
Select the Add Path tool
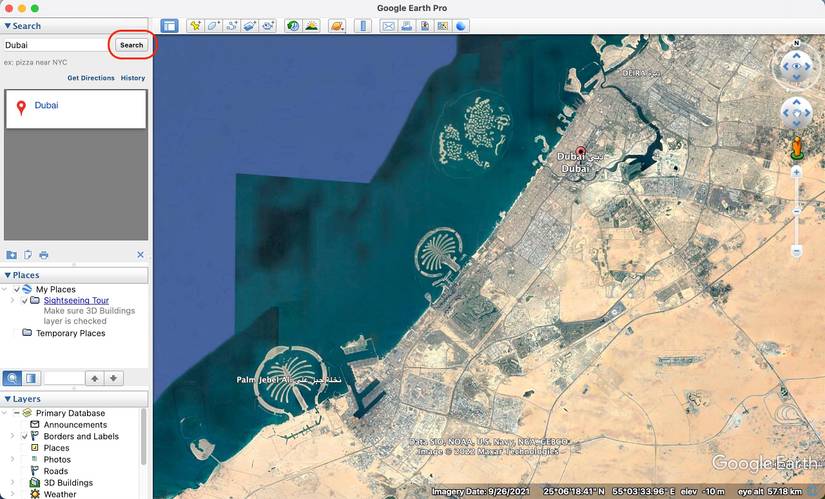(232, 26)
